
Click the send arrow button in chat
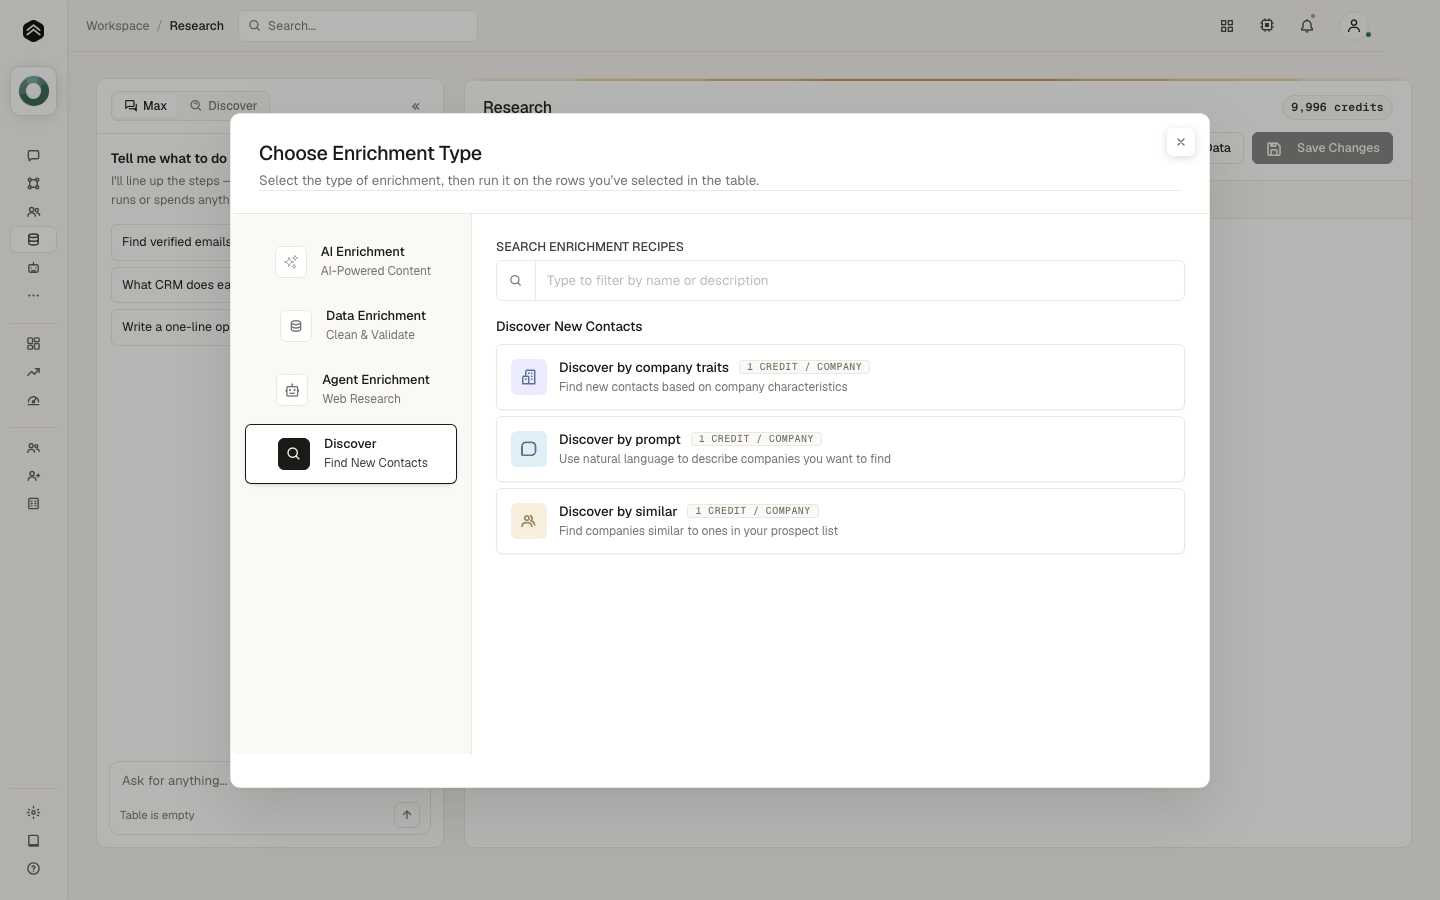coord(407,815)
